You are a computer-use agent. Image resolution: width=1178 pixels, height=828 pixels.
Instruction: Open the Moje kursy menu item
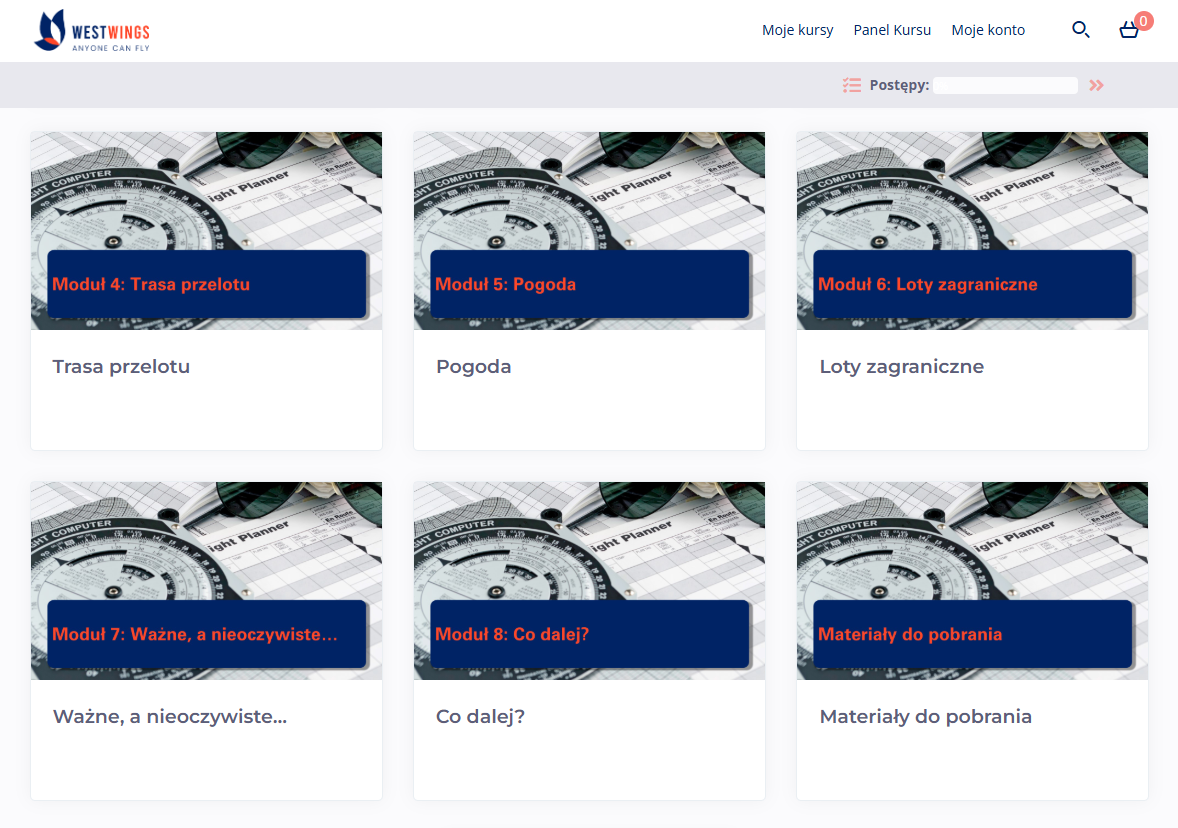(x=797, y=30)
